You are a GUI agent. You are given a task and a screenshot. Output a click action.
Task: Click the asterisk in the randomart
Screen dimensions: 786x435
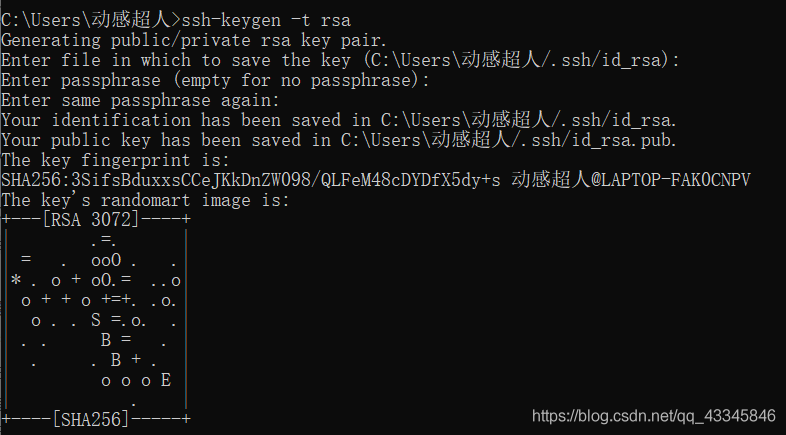(x=16, y=280)
